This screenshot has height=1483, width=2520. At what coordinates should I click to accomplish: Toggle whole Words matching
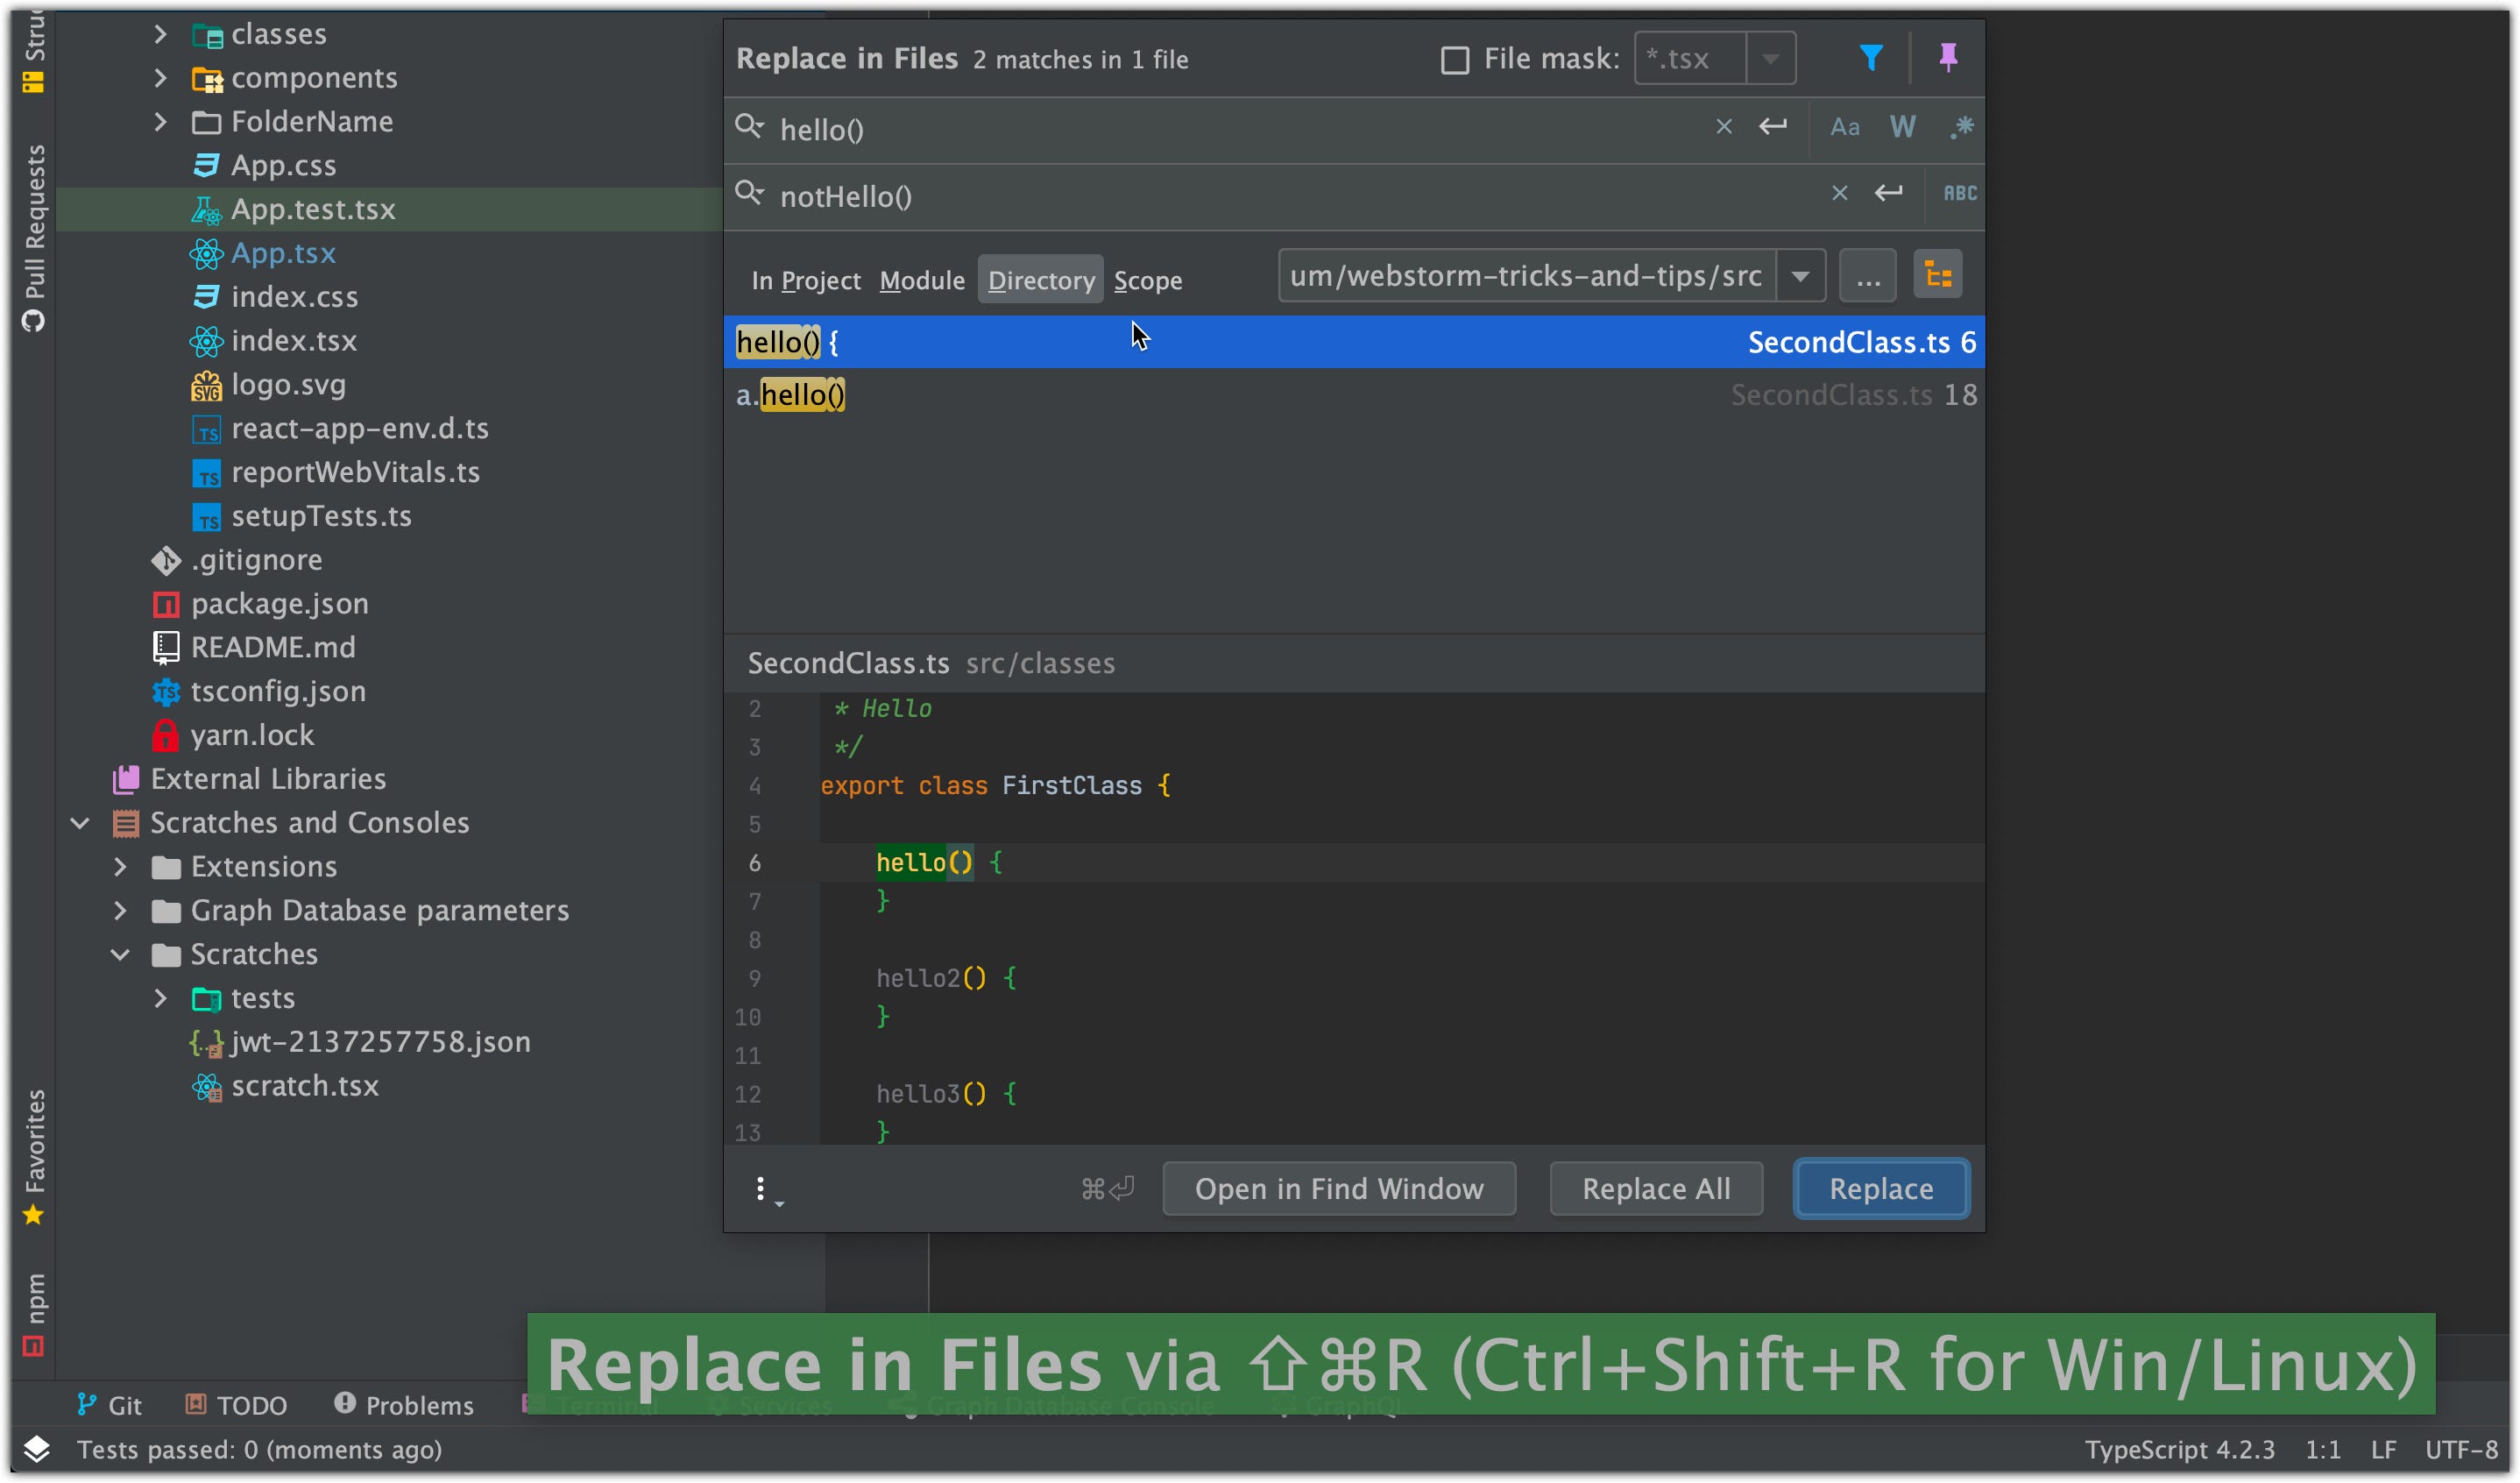[x=1902, y=127]
